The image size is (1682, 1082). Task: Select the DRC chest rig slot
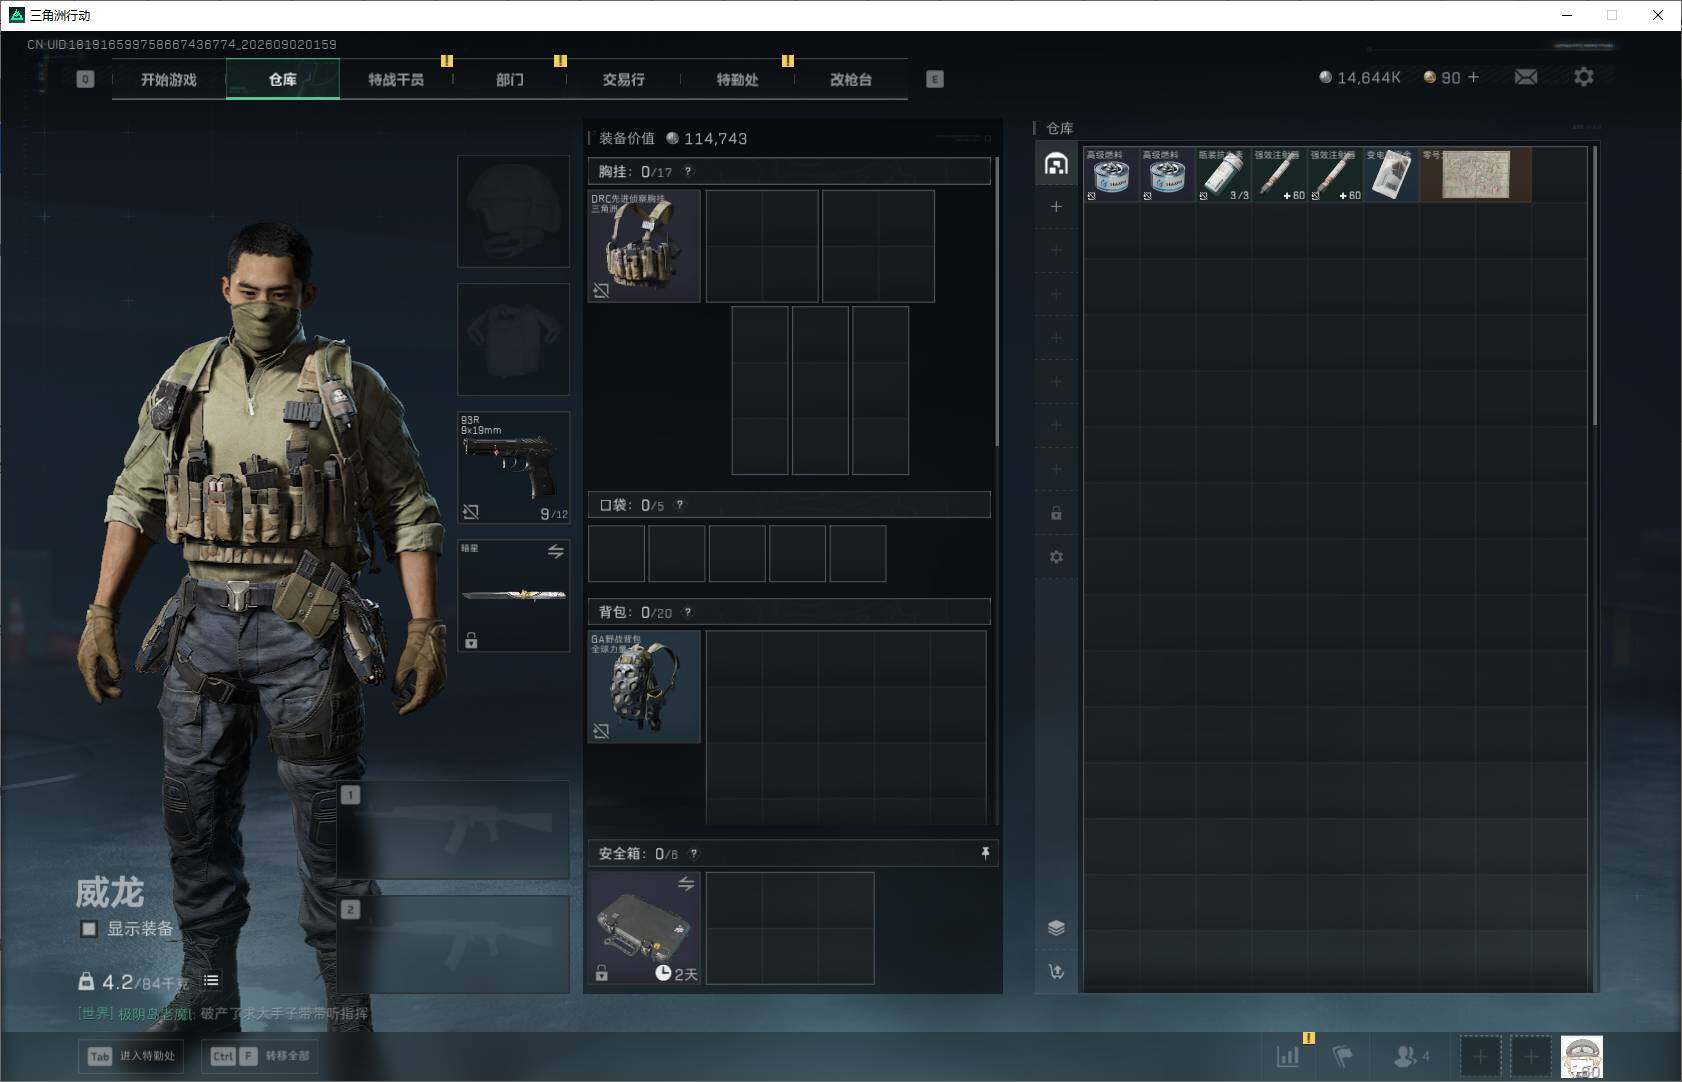644,246
